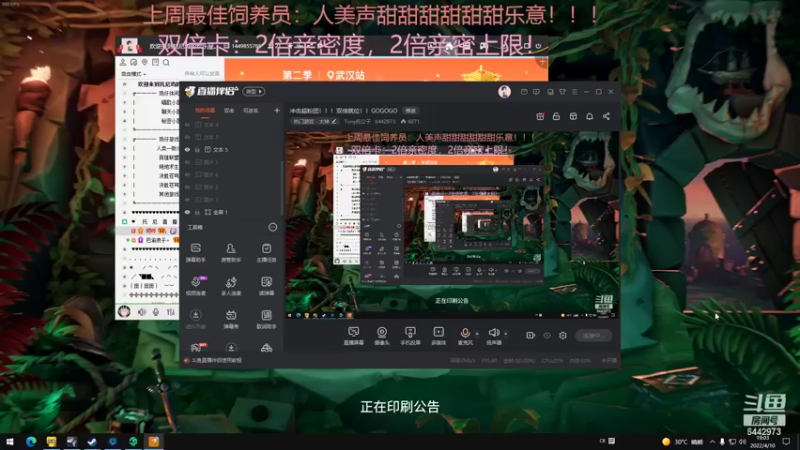Add the 摄像头 camera source
The height and width of the screenshot is (450, 800).
382,336
